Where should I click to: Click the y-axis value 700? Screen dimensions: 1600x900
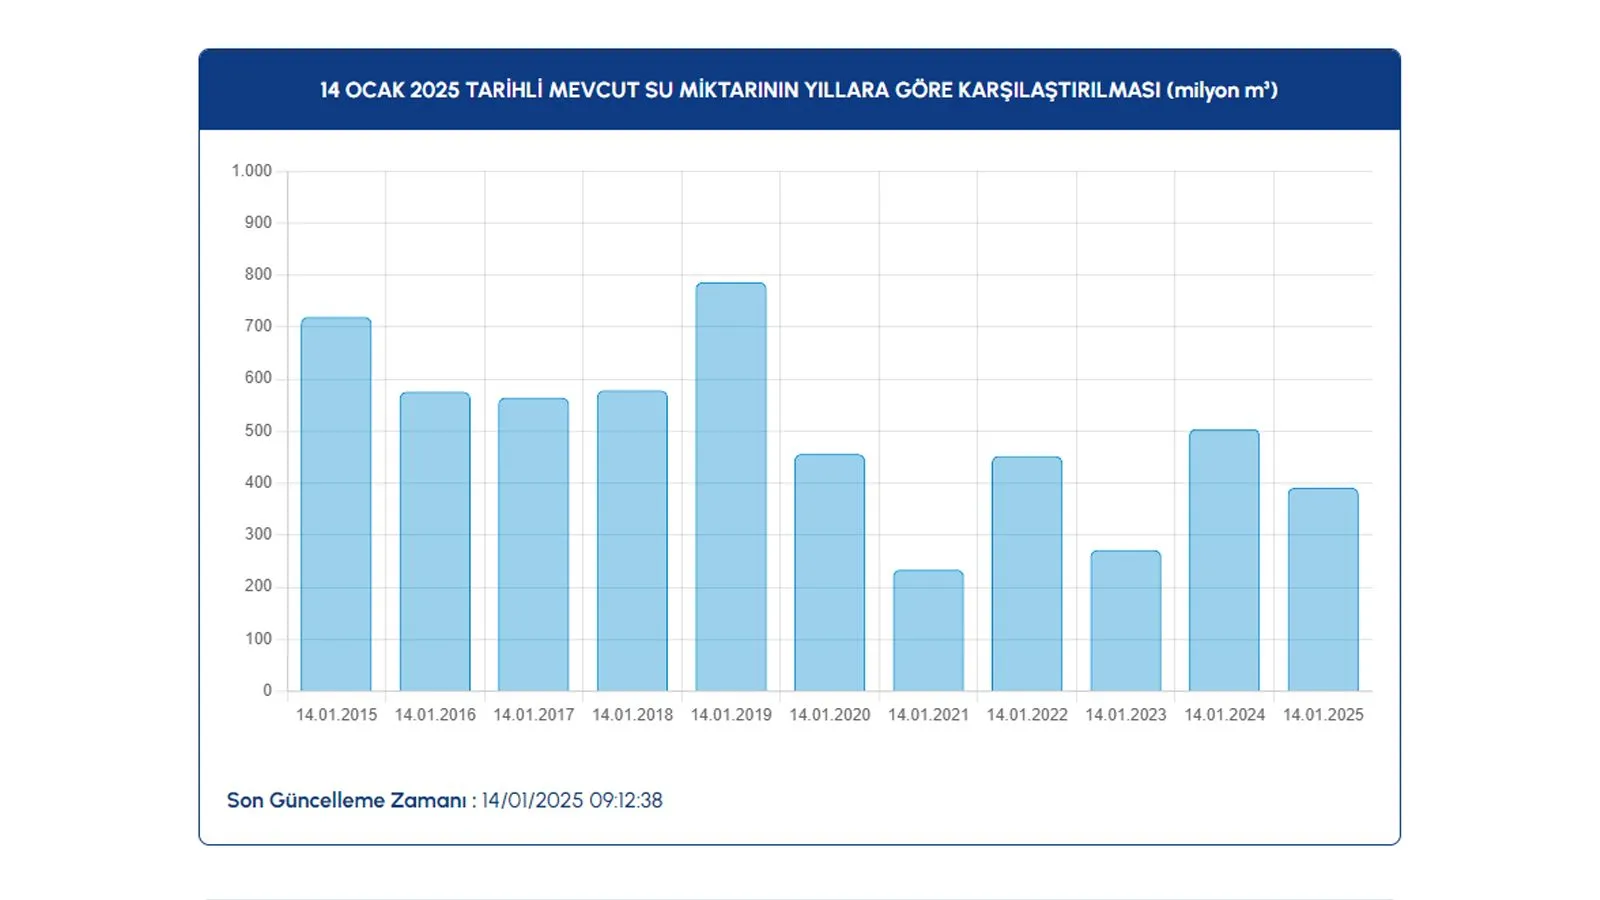tap(258, 326)
